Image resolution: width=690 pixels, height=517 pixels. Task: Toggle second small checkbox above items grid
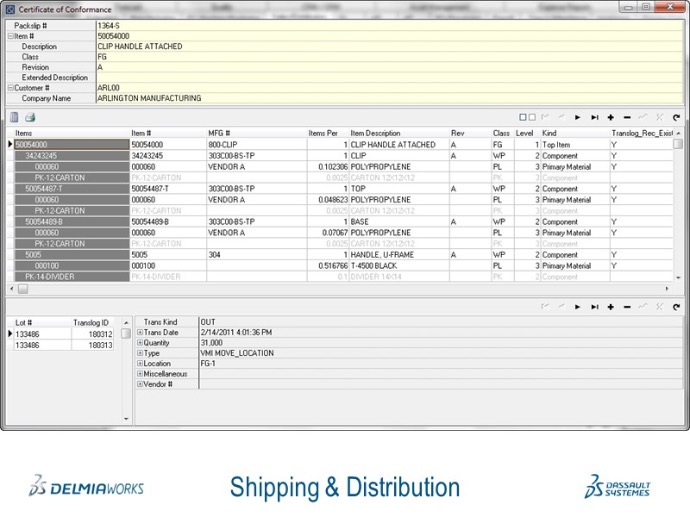[532, 117]
